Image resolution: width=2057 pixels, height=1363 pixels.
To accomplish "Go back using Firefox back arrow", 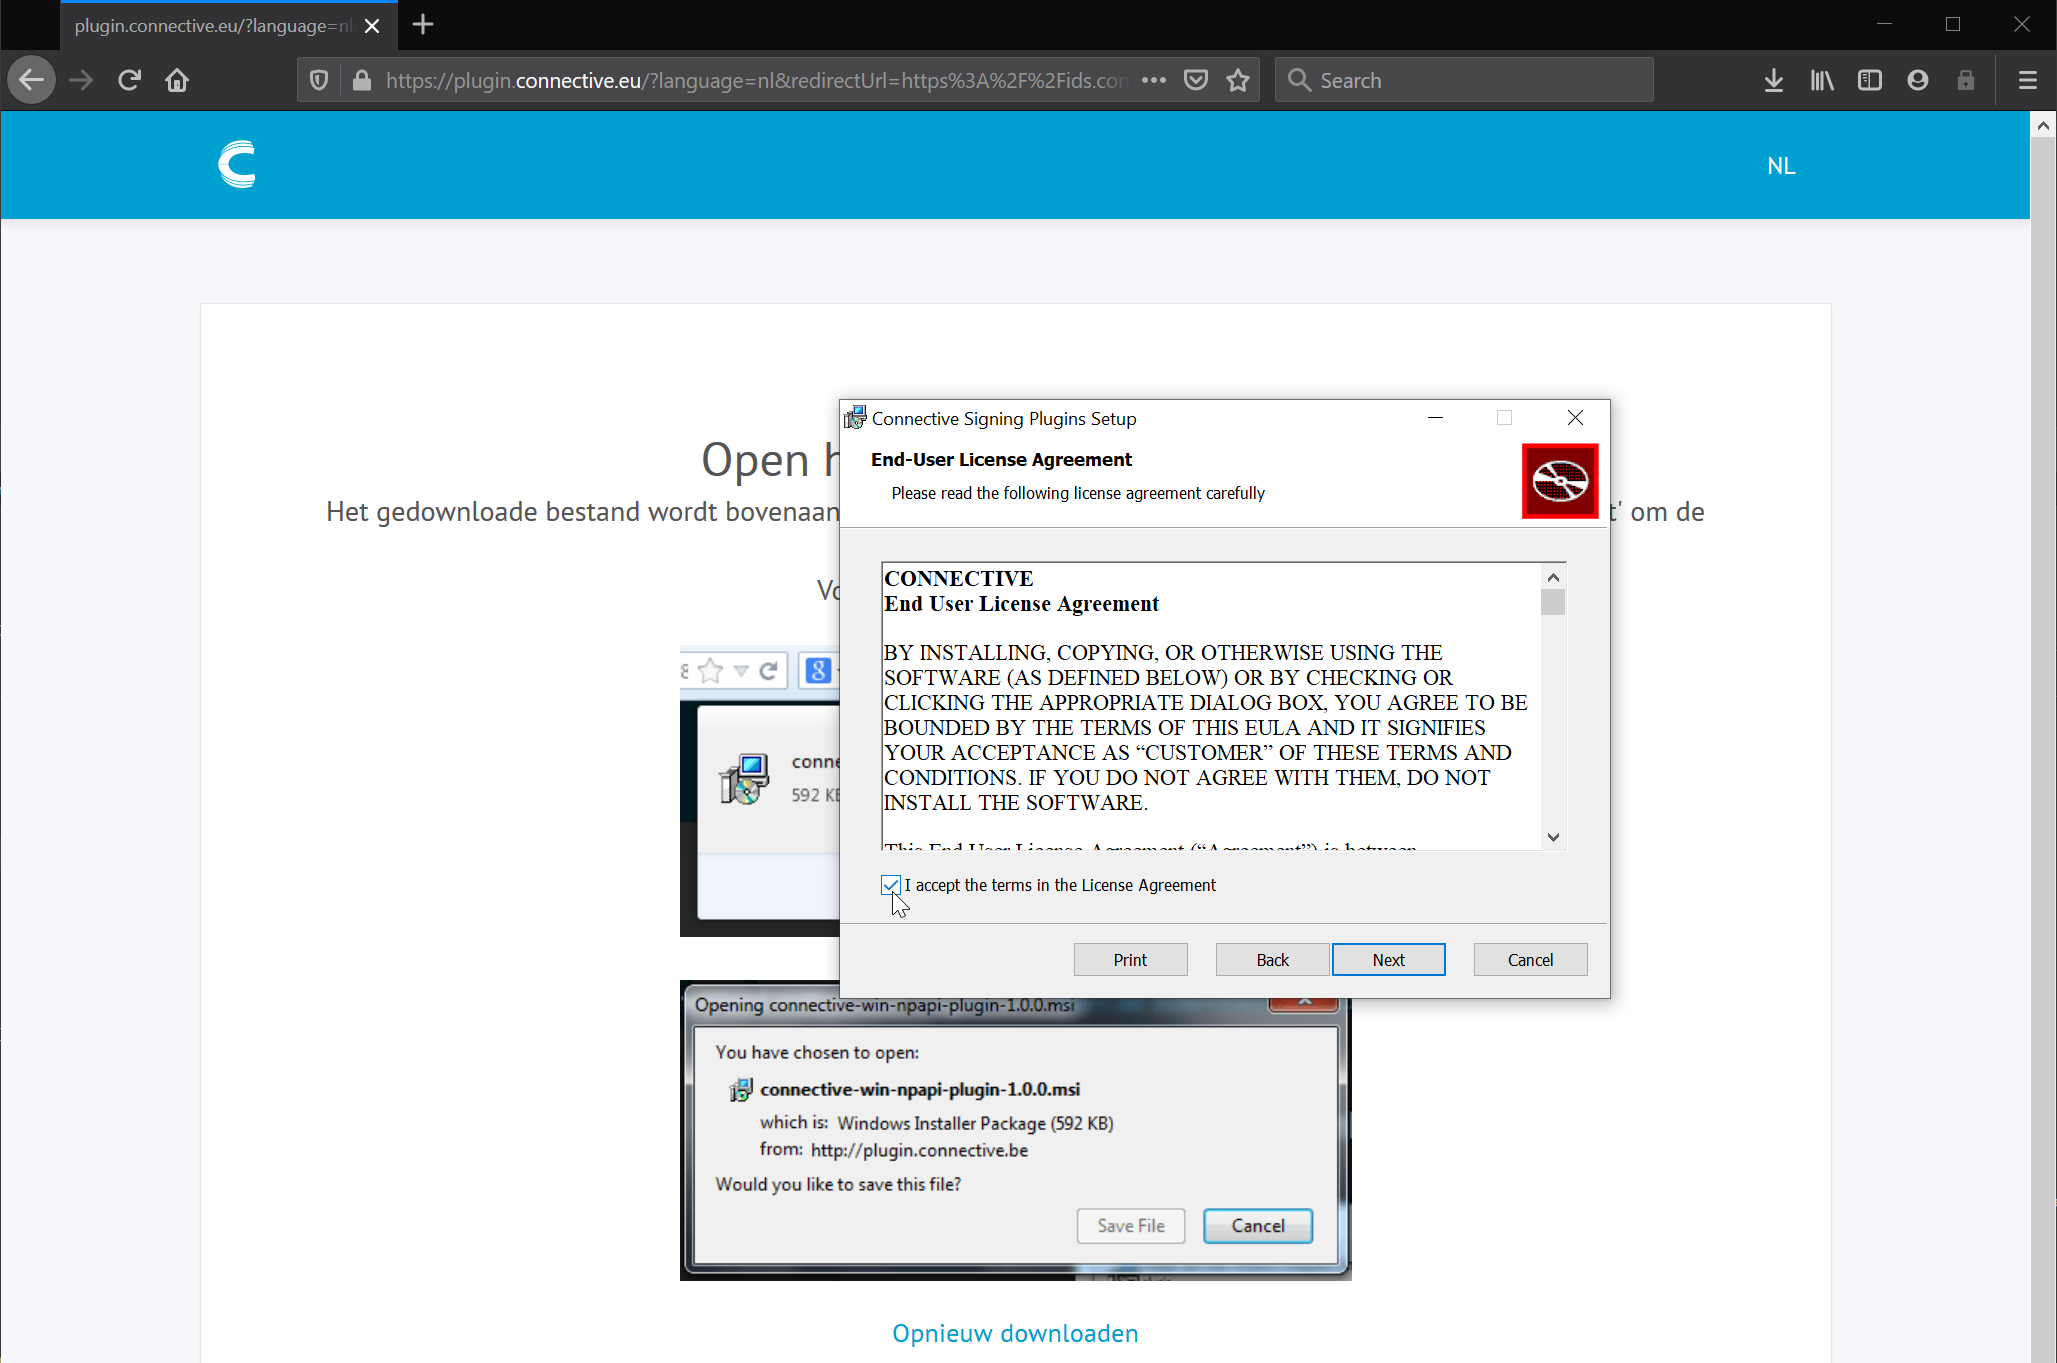I will [x=32, y=80].
